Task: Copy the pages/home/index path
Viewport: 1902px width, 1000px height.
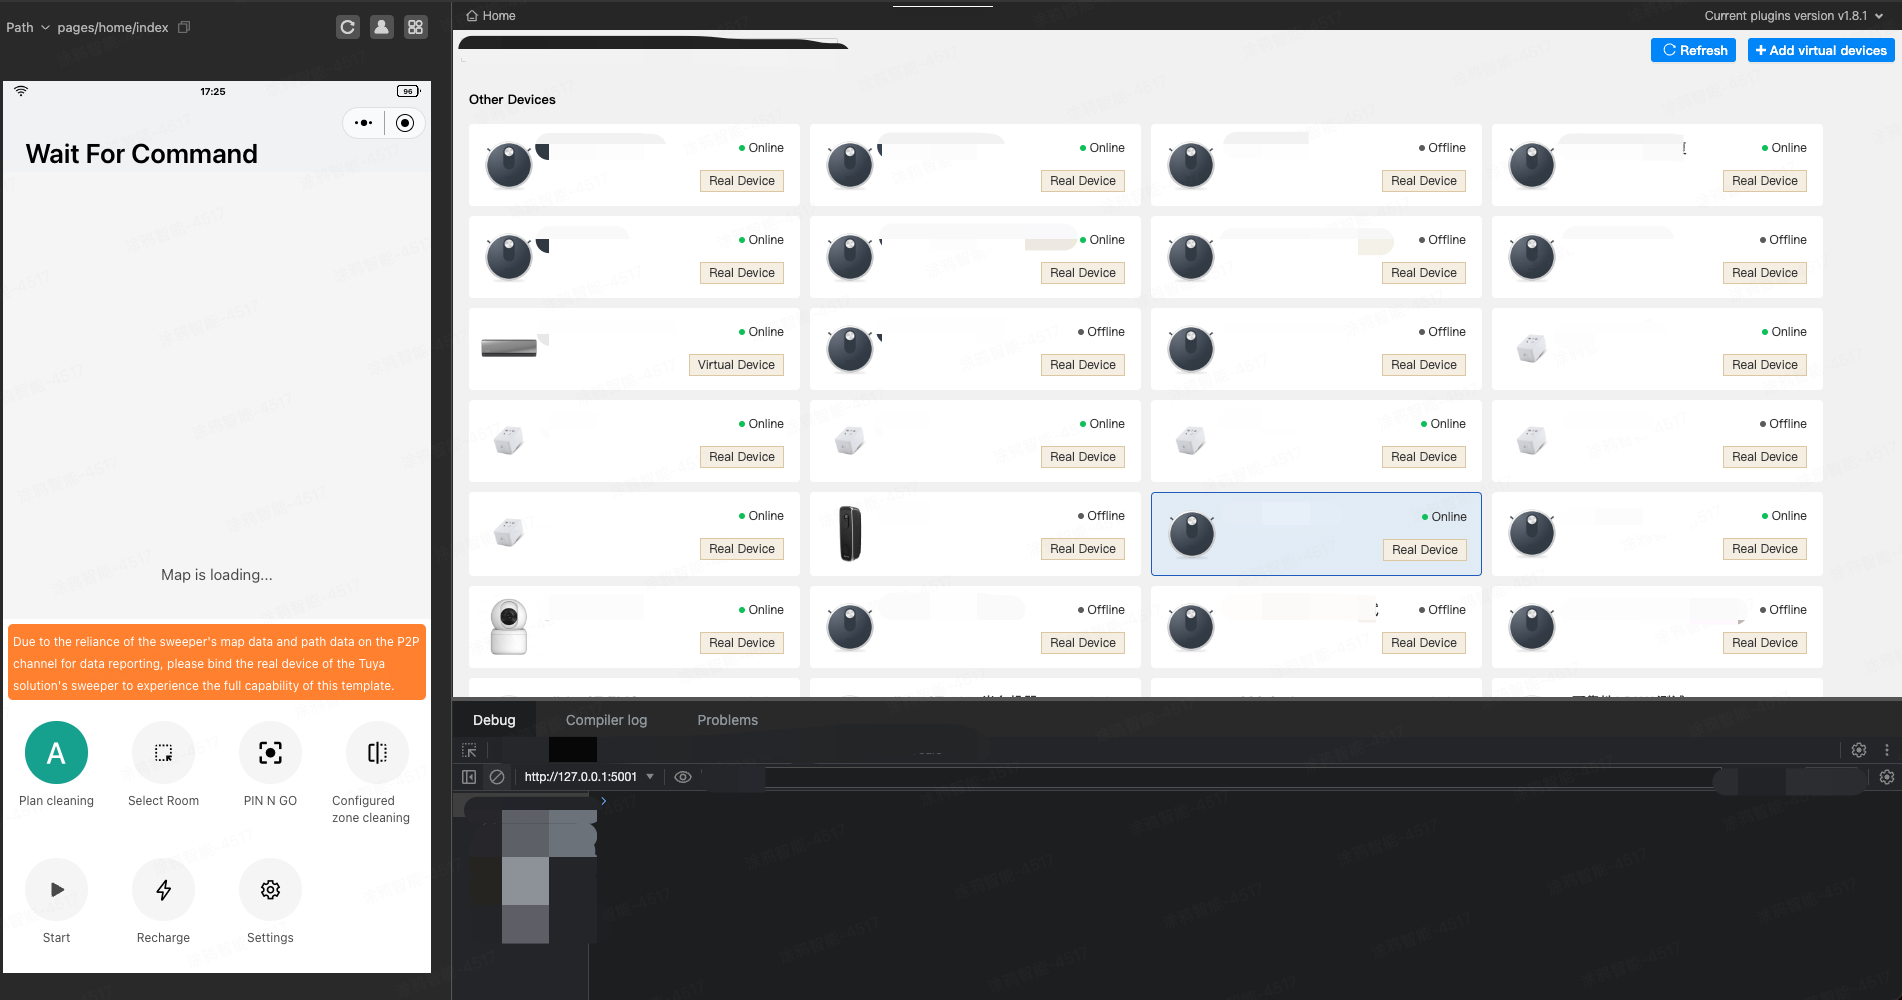Action: (x=184, y=27)
